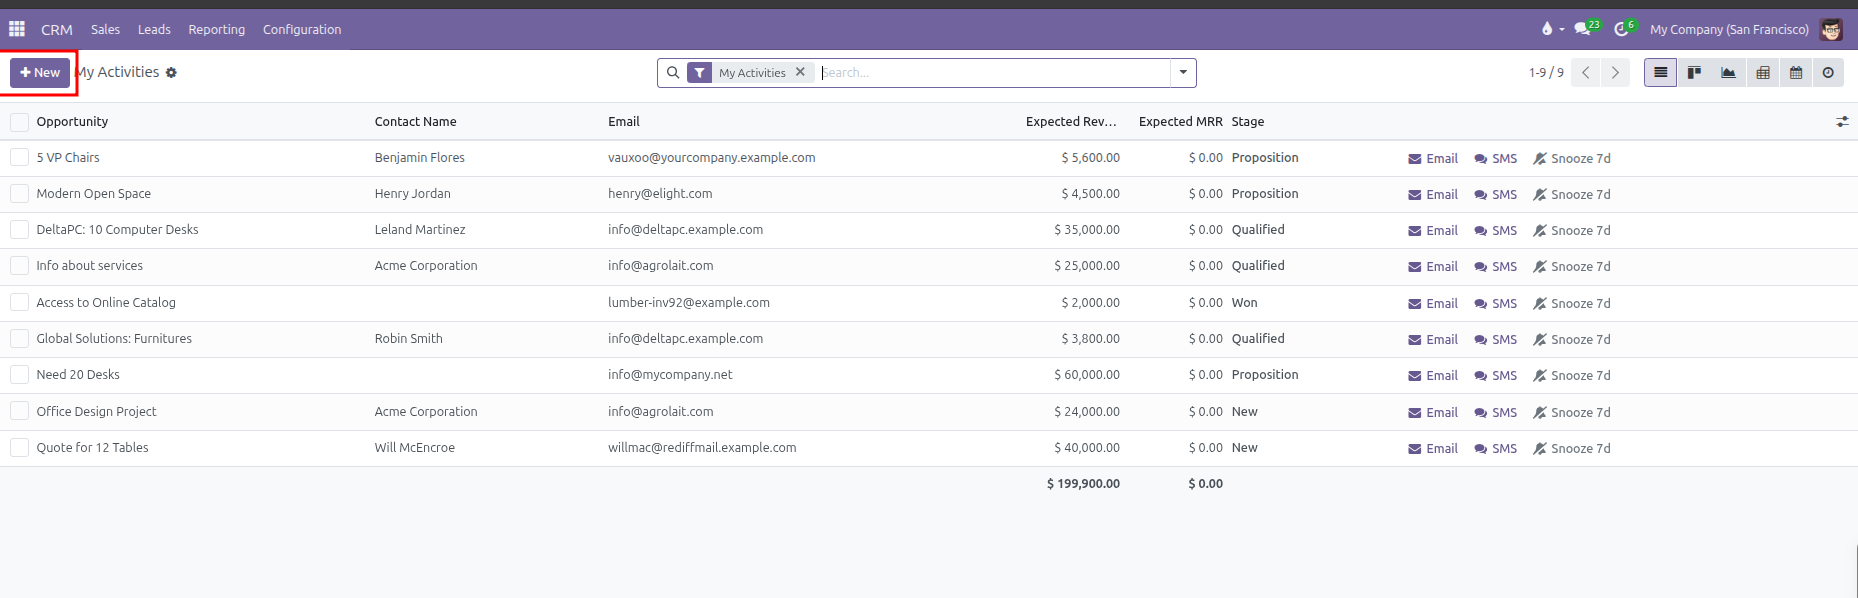The height and width of the screenshot is (598, 1858).
Task: Open the user avatar menu
Action: coord(1831,29)
